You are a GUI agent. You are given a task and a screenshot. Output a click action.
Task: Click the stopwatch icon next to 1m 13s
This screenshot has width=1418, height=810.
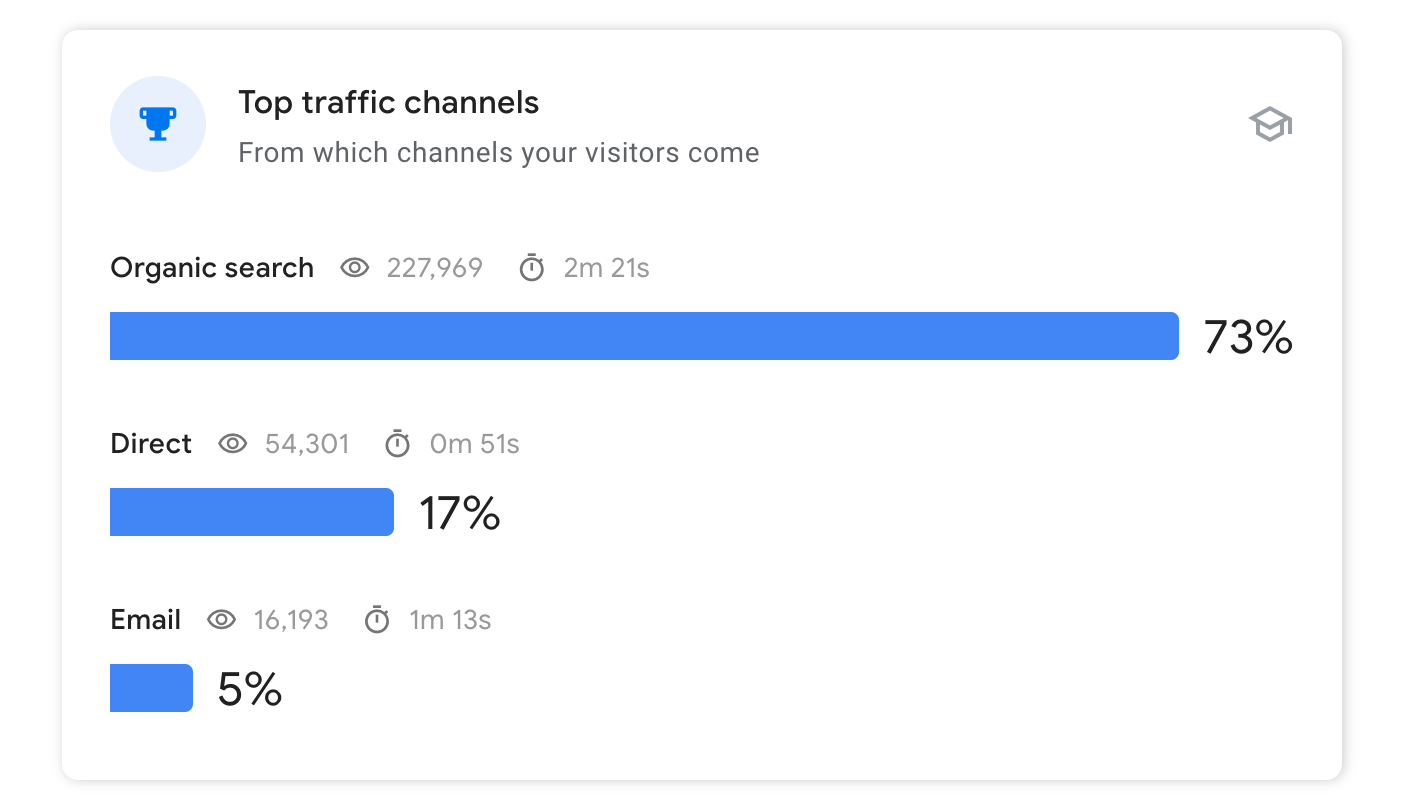point(377,620)
